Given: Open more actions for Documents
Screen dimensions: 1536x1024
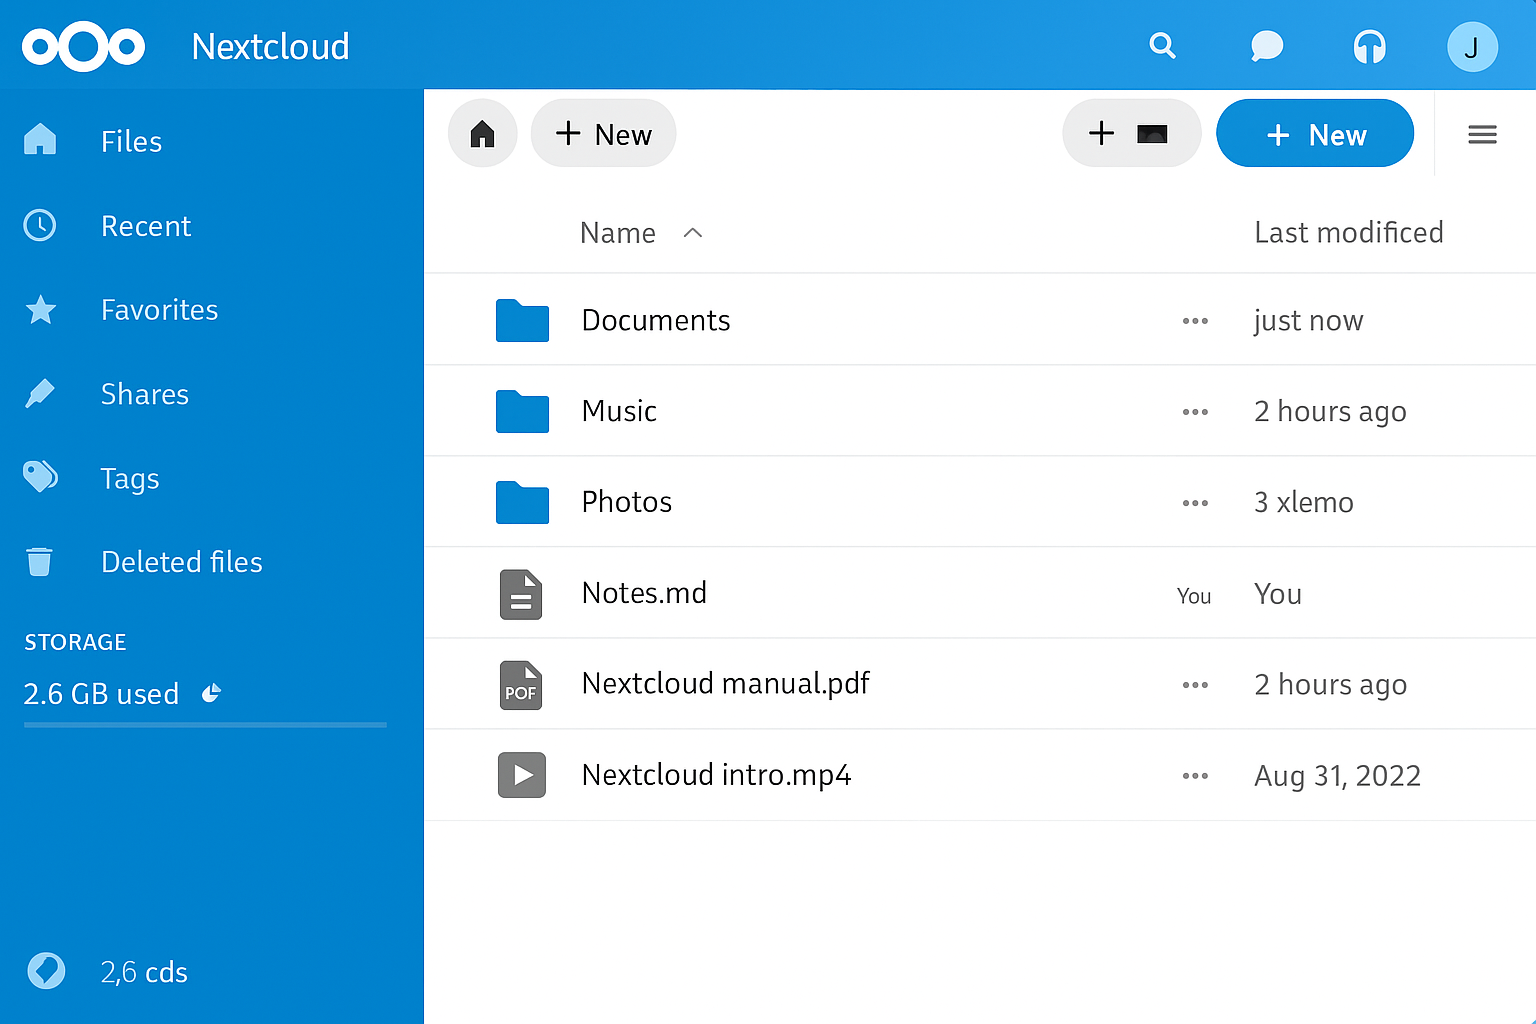Looking at the screenshot, I should pyautogui.click(x=1195, y=321).
